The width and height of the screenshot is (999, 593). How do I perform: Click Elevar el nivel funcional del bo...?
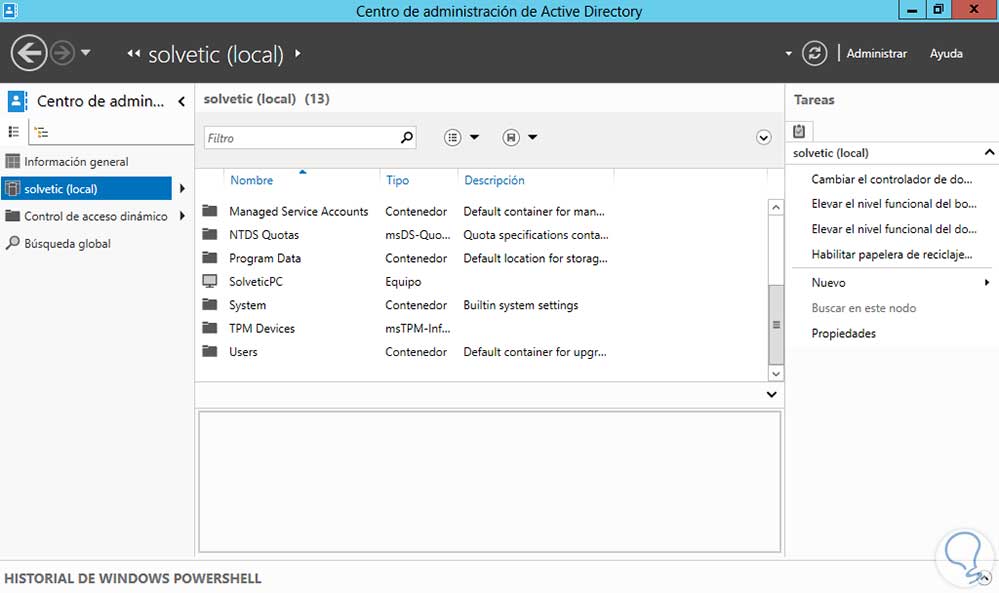(893, 204)
